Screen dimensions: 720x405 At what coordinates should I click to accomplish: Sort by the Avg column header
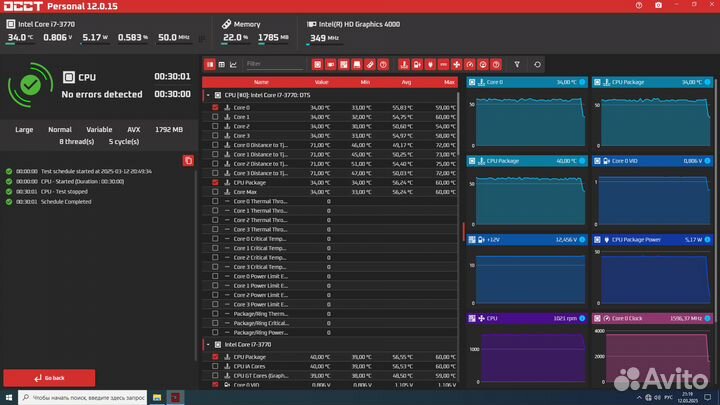click(x=405, y=82)
